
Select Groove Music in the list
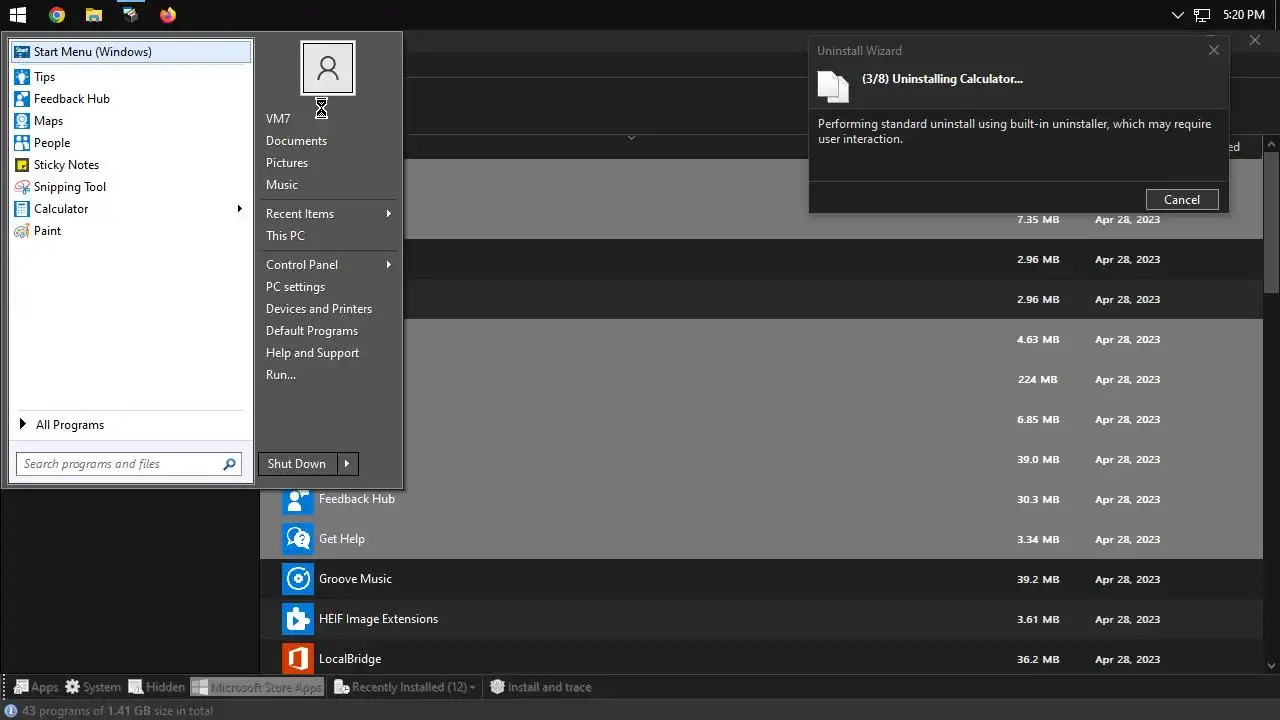pos(762,579)
